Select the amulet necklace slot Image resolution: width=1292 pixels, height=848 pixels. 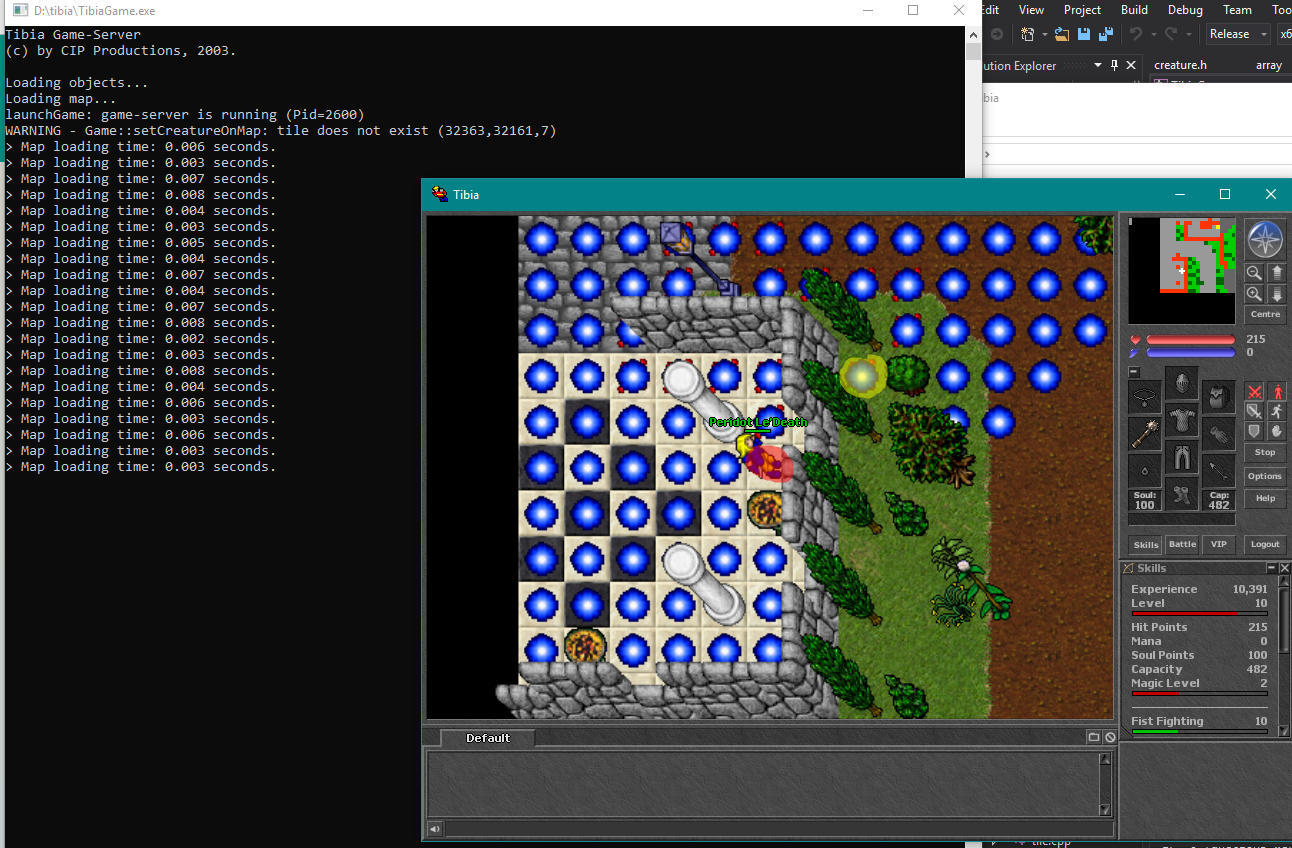coord(1145,396)
